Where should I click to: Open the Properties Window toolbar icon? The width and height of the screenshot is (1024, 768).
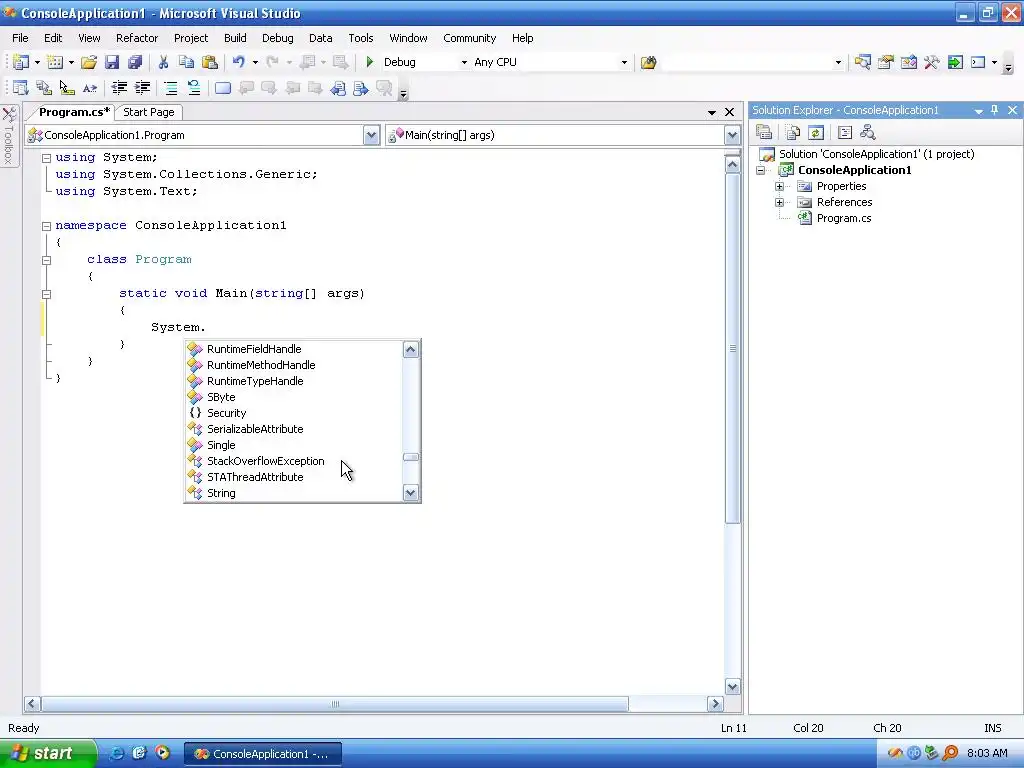click(x=886, y=62)
